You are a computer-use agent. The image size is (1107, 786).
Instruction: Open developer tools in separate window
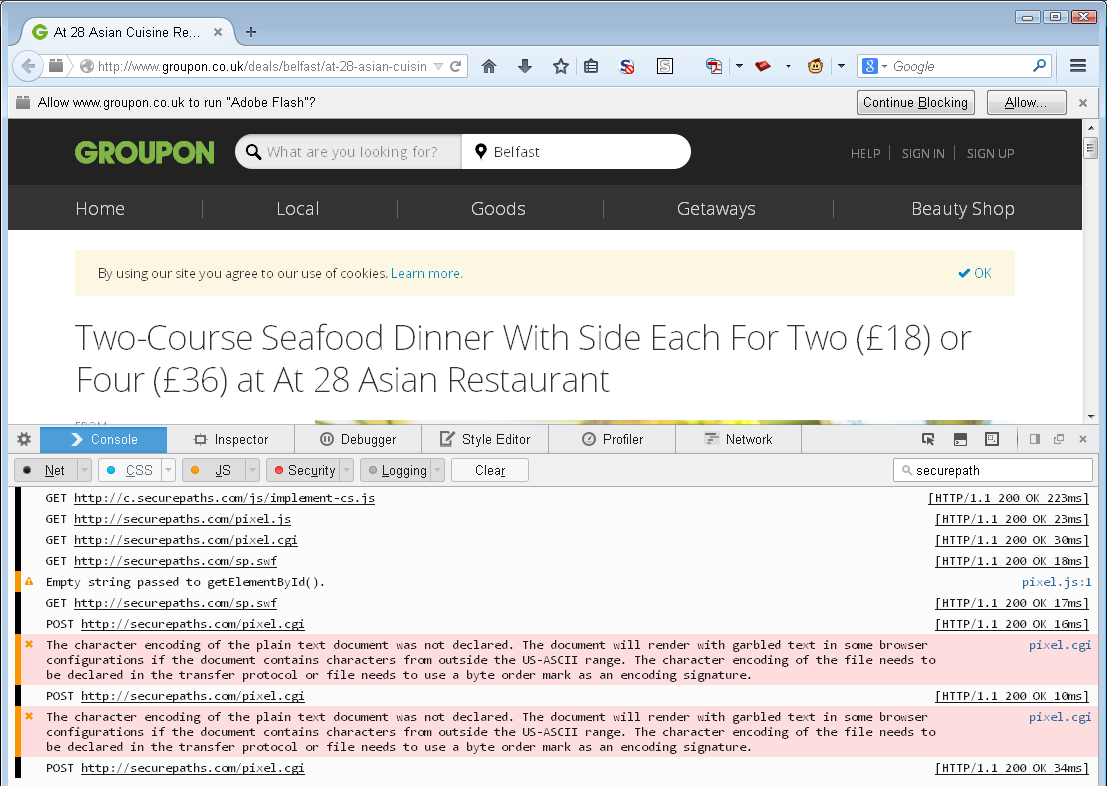[x=1059, y=439]
